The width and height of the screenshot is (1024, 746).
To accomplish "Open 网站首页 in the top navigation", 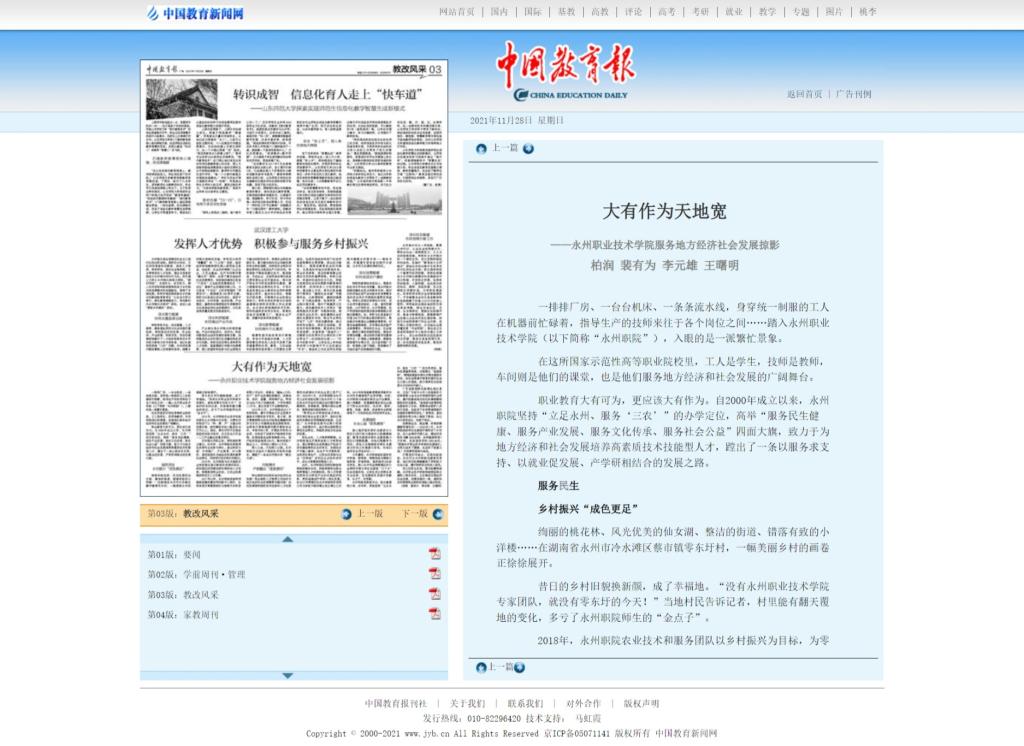I will point(456,12).
